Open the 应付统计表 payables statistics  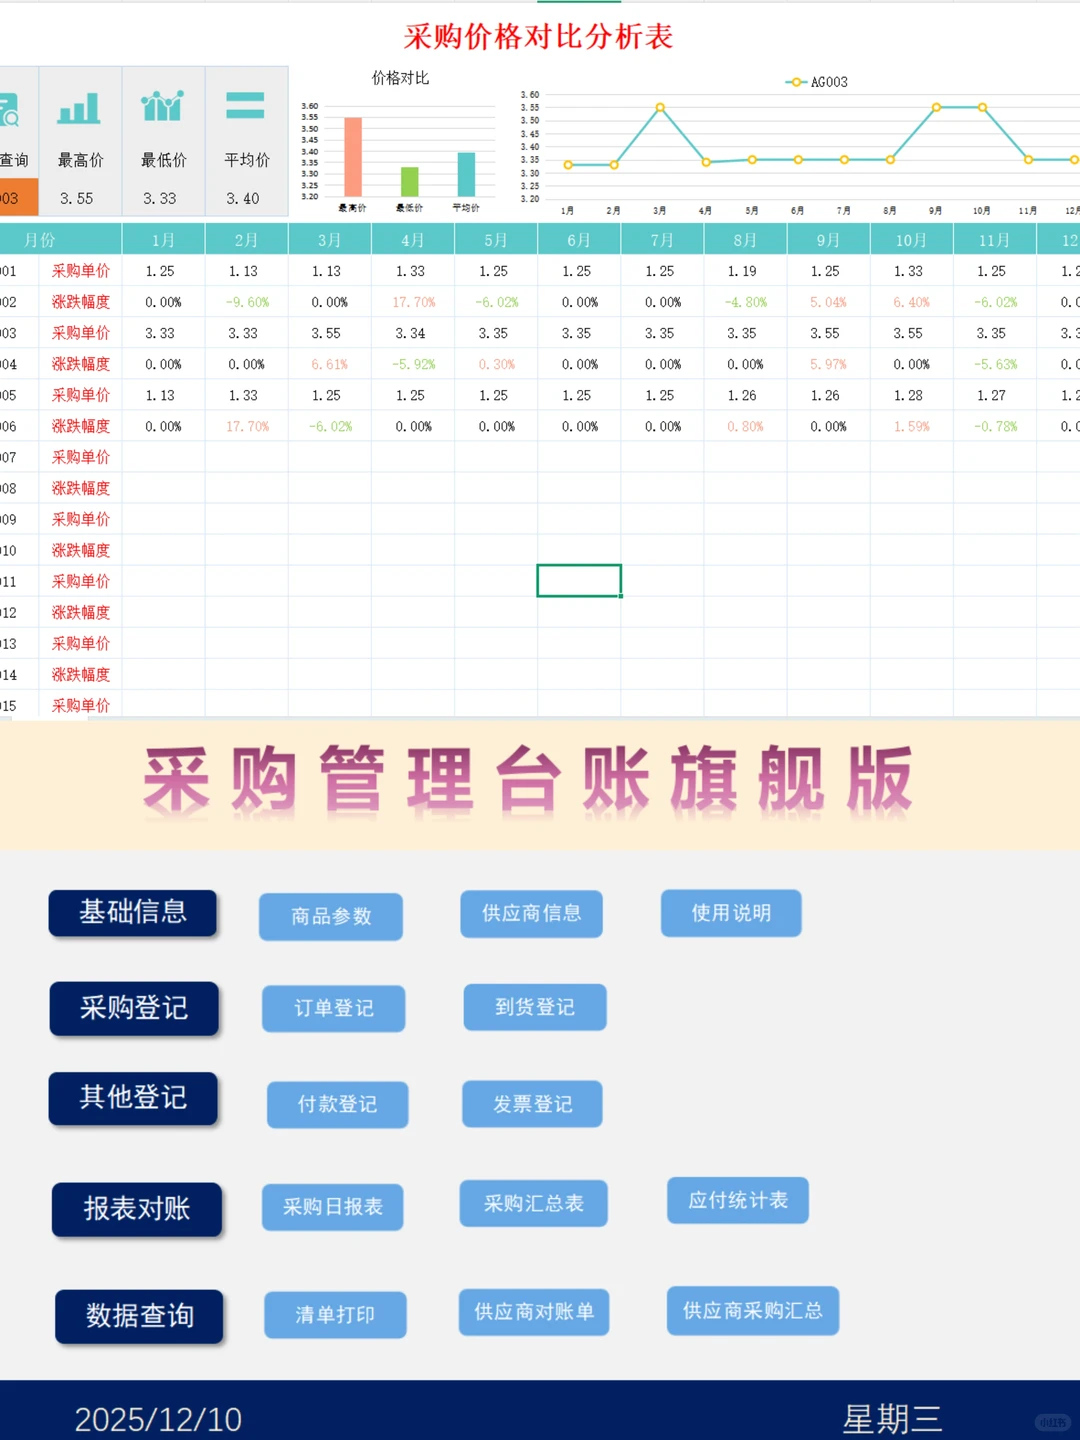coord(737,1200)
